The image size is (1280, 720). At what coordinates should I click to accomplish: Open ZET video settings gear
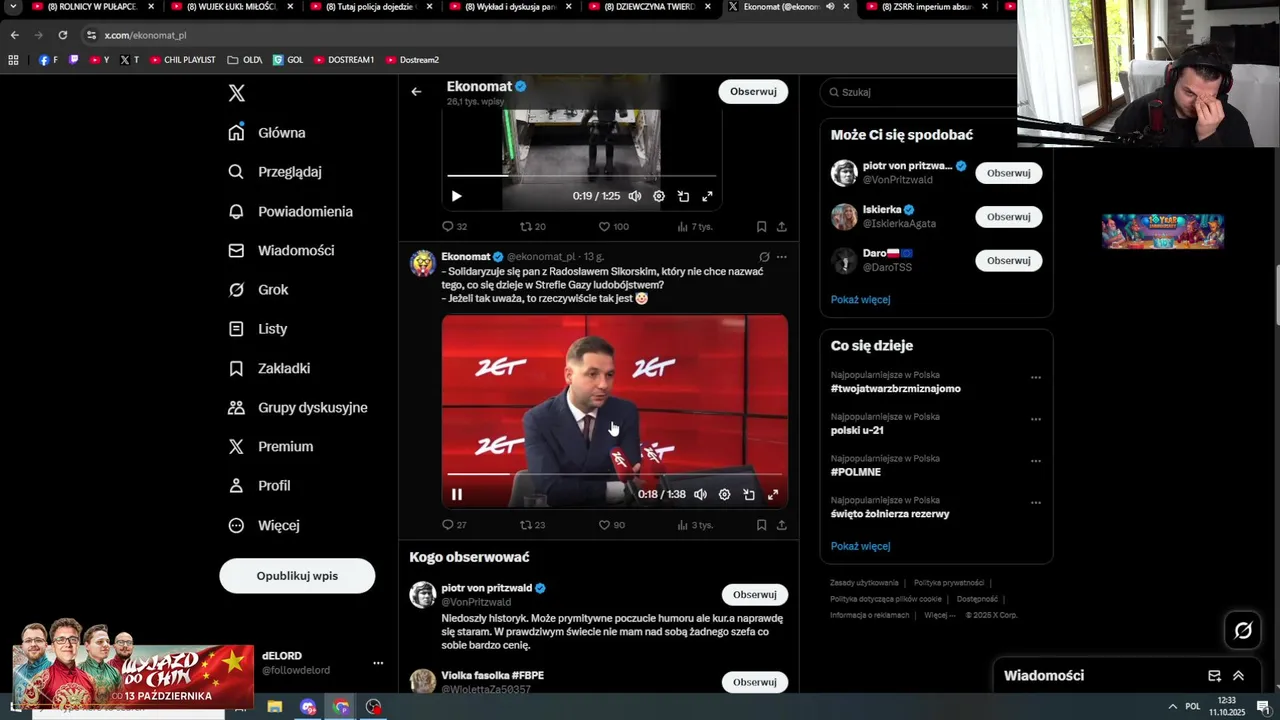(725, 494)
